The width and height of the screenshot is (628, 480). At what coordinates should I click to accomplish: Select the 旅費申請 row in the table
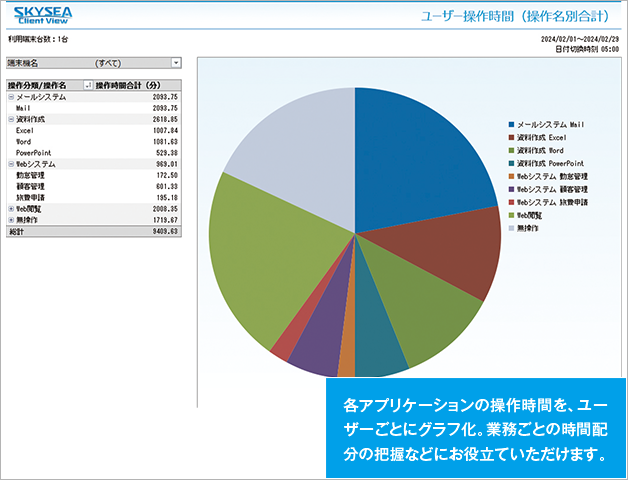pos(94,198)
